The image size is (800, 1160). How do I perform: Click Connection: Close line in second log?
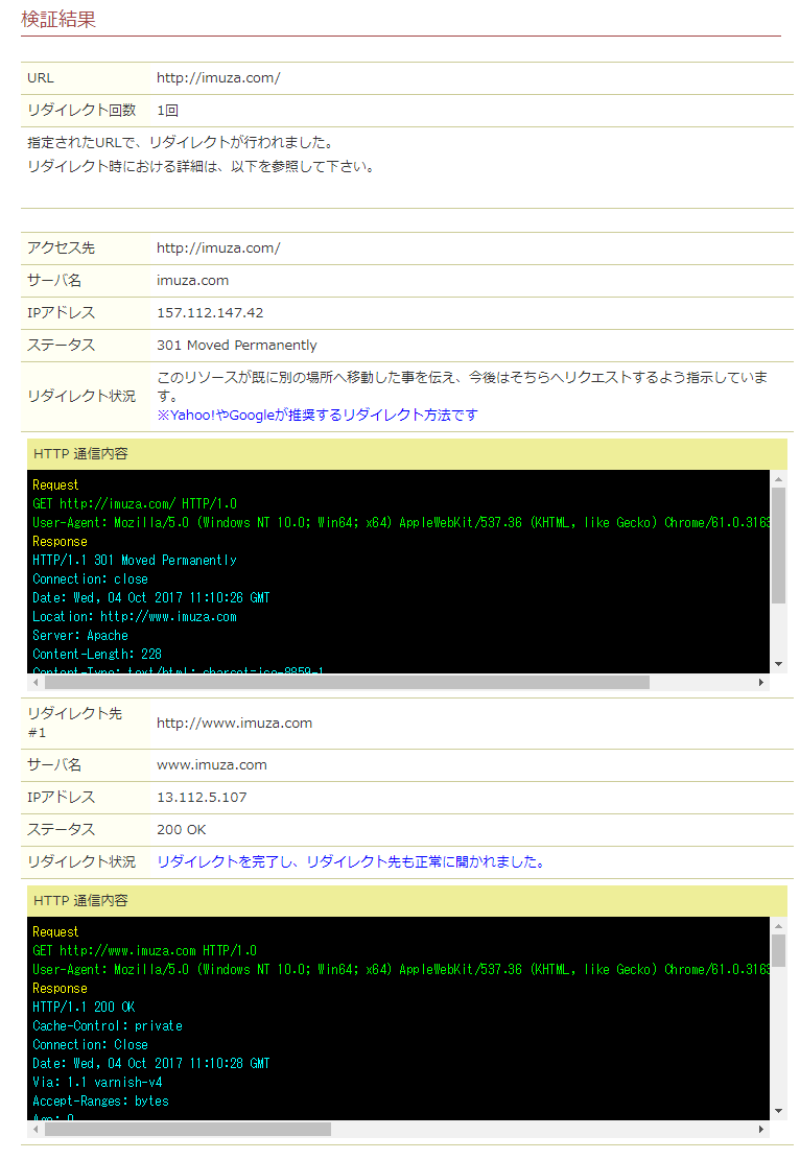[x=90, y=1045]
